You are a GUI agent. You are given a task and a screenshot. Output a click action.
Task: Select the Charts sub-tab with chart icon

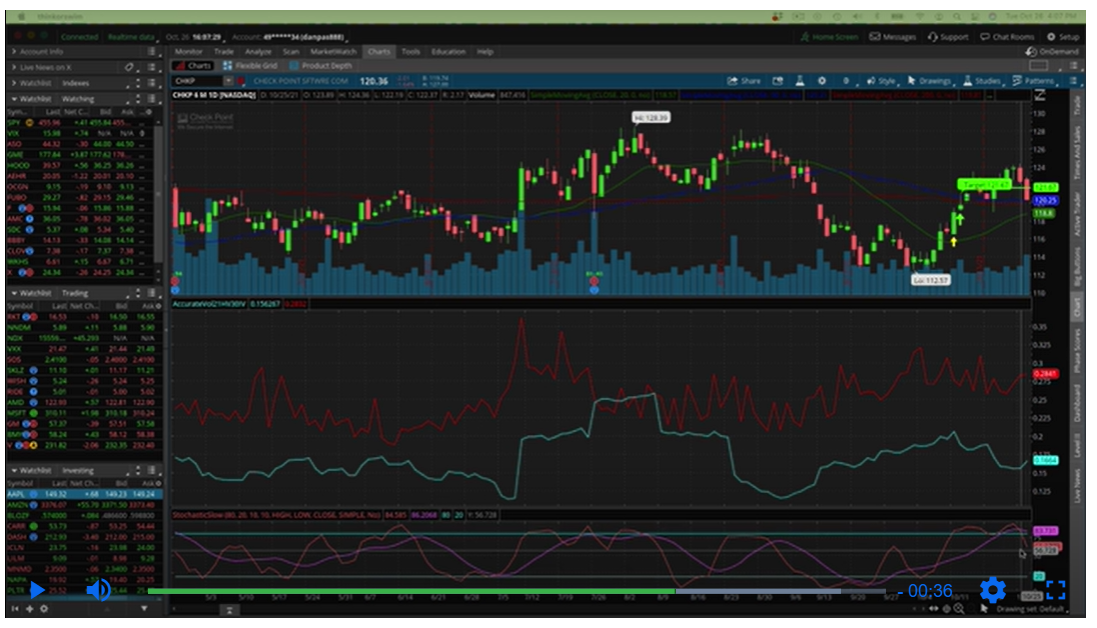point(193,66)
